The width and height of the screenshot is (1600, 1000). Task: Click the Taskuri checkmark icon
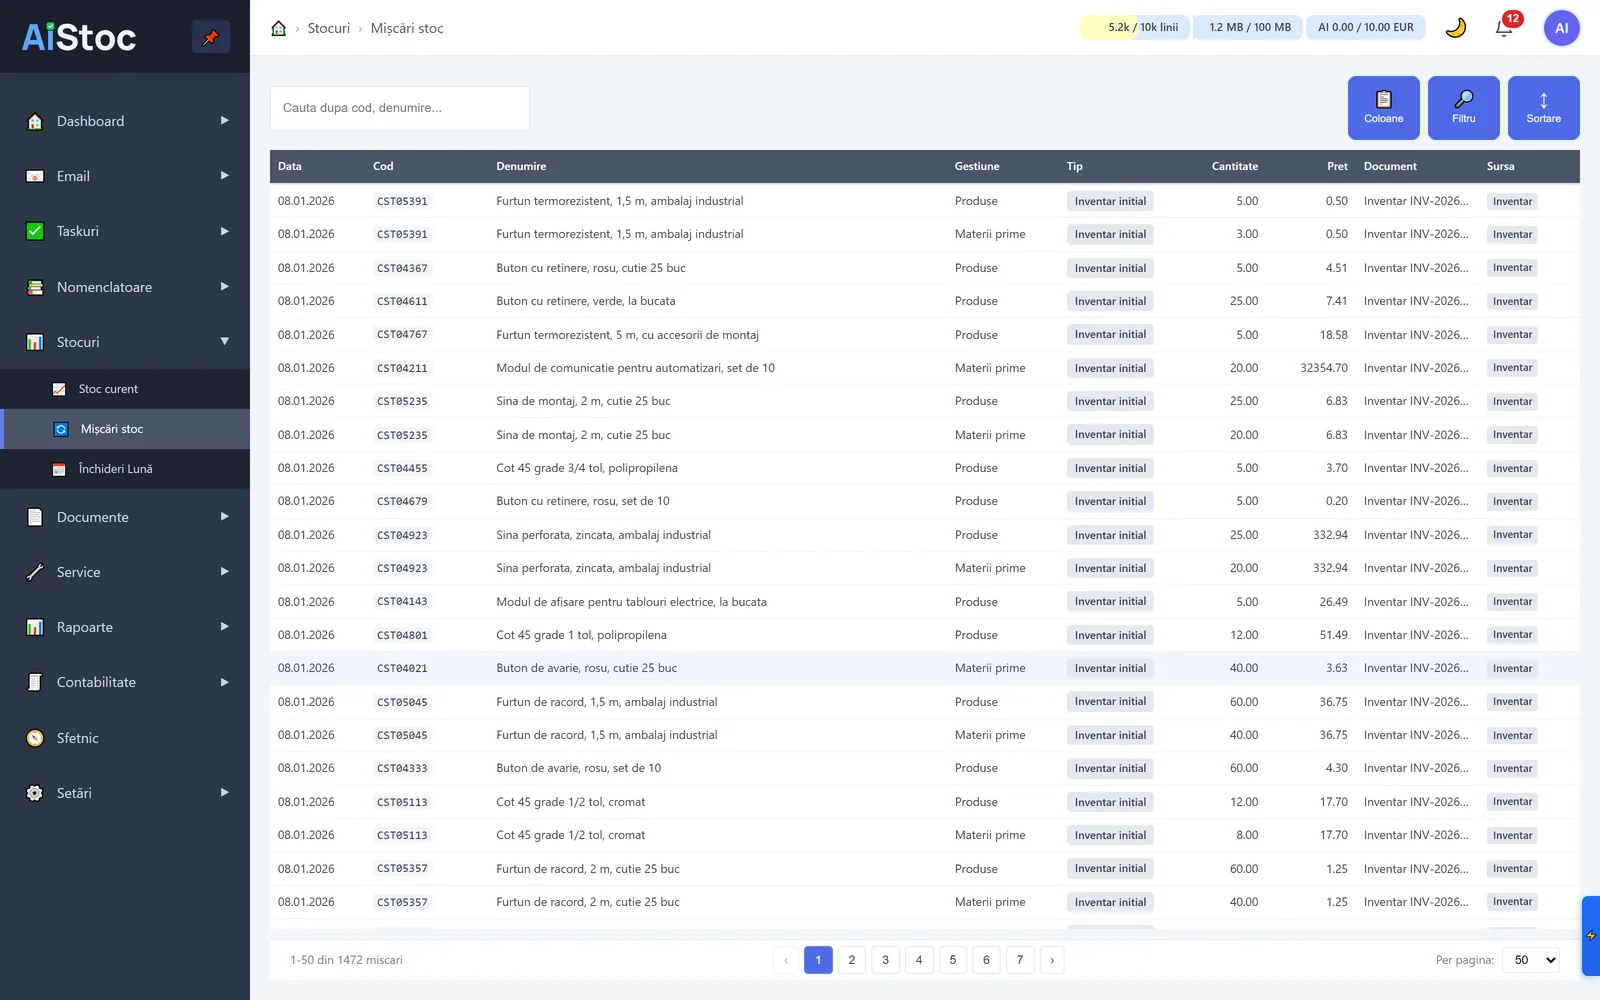[35, 231]
